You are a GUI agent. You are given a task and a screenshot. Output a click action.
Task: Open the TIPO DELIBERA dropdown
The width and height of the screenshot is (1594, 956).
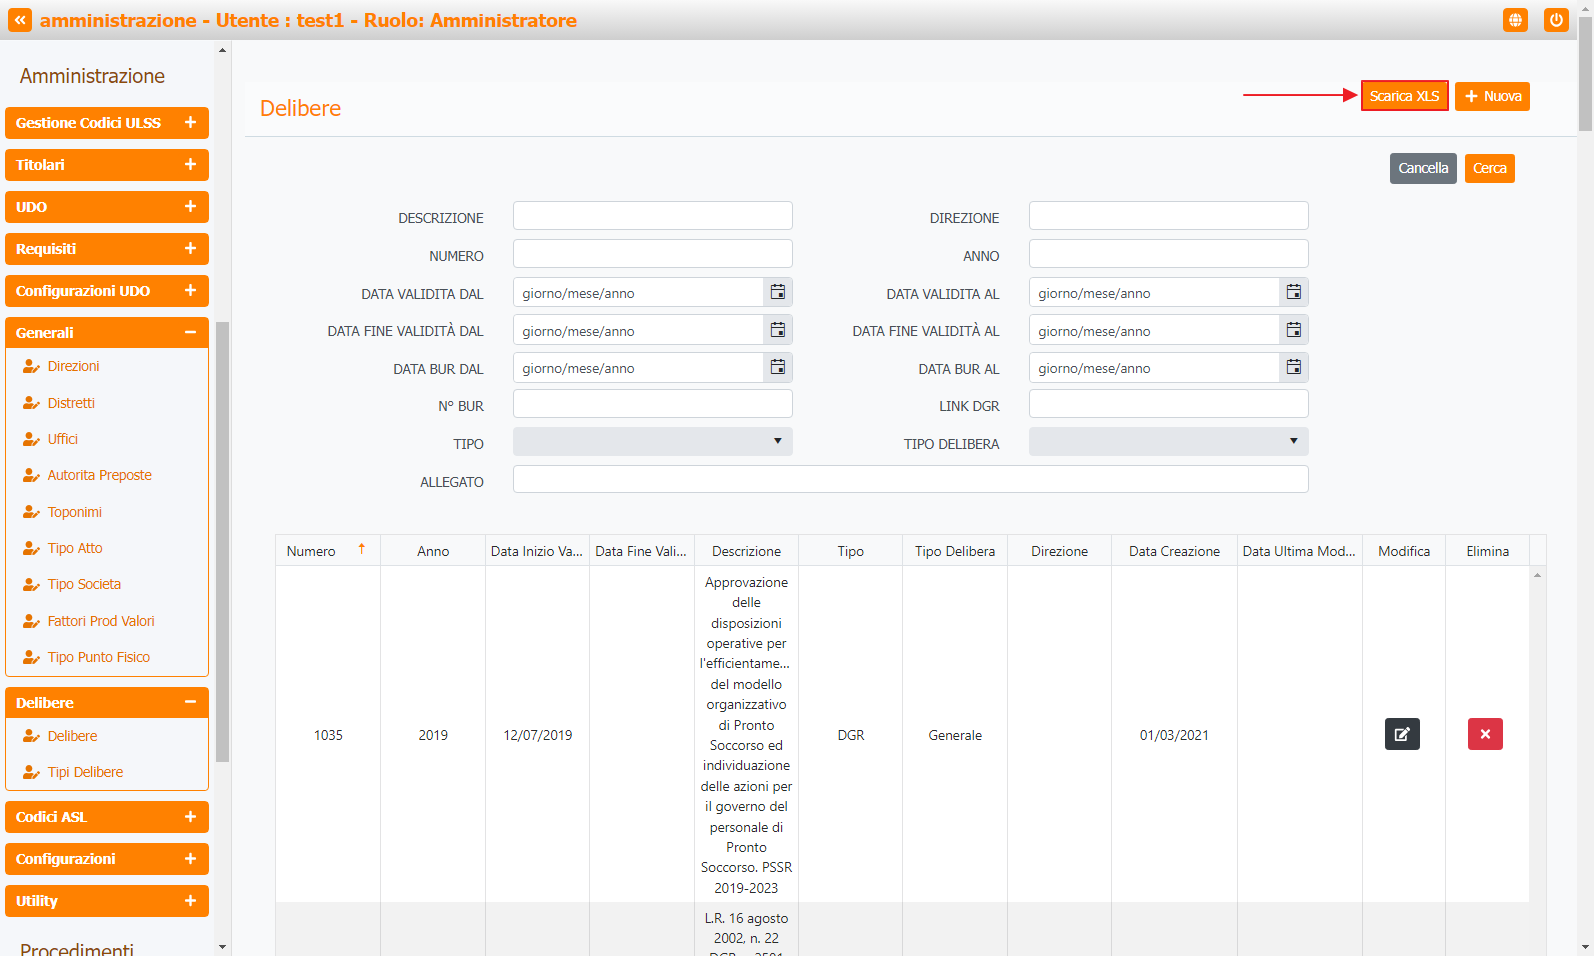(x=1168, y=442)
